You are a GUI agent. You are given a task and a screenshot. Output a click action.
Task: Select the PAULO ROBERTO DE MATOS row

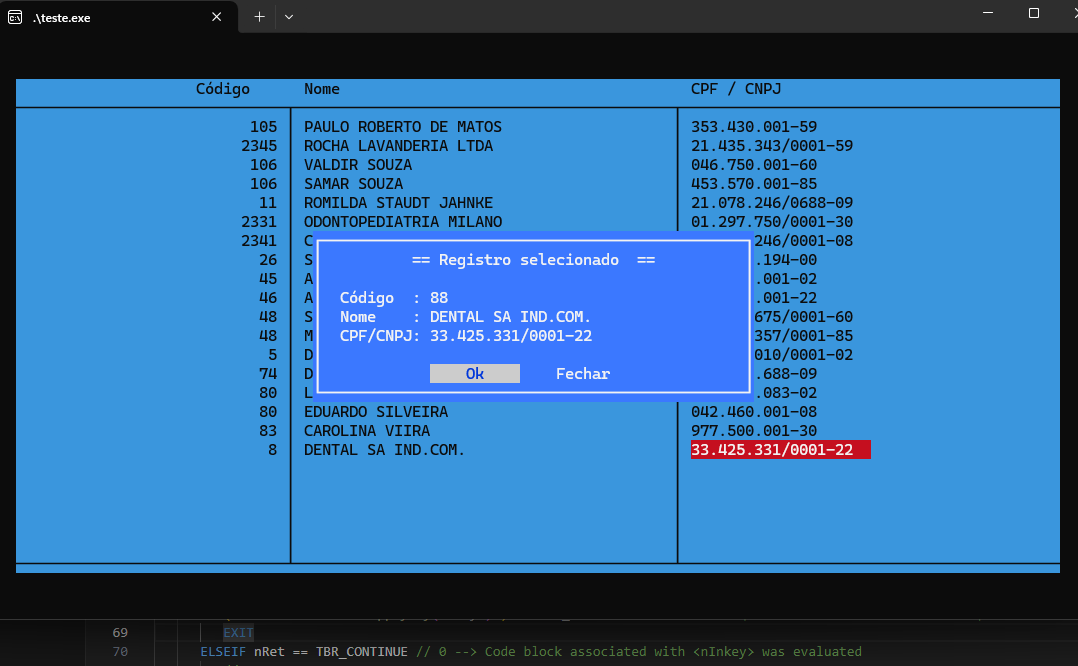(402, 127)
